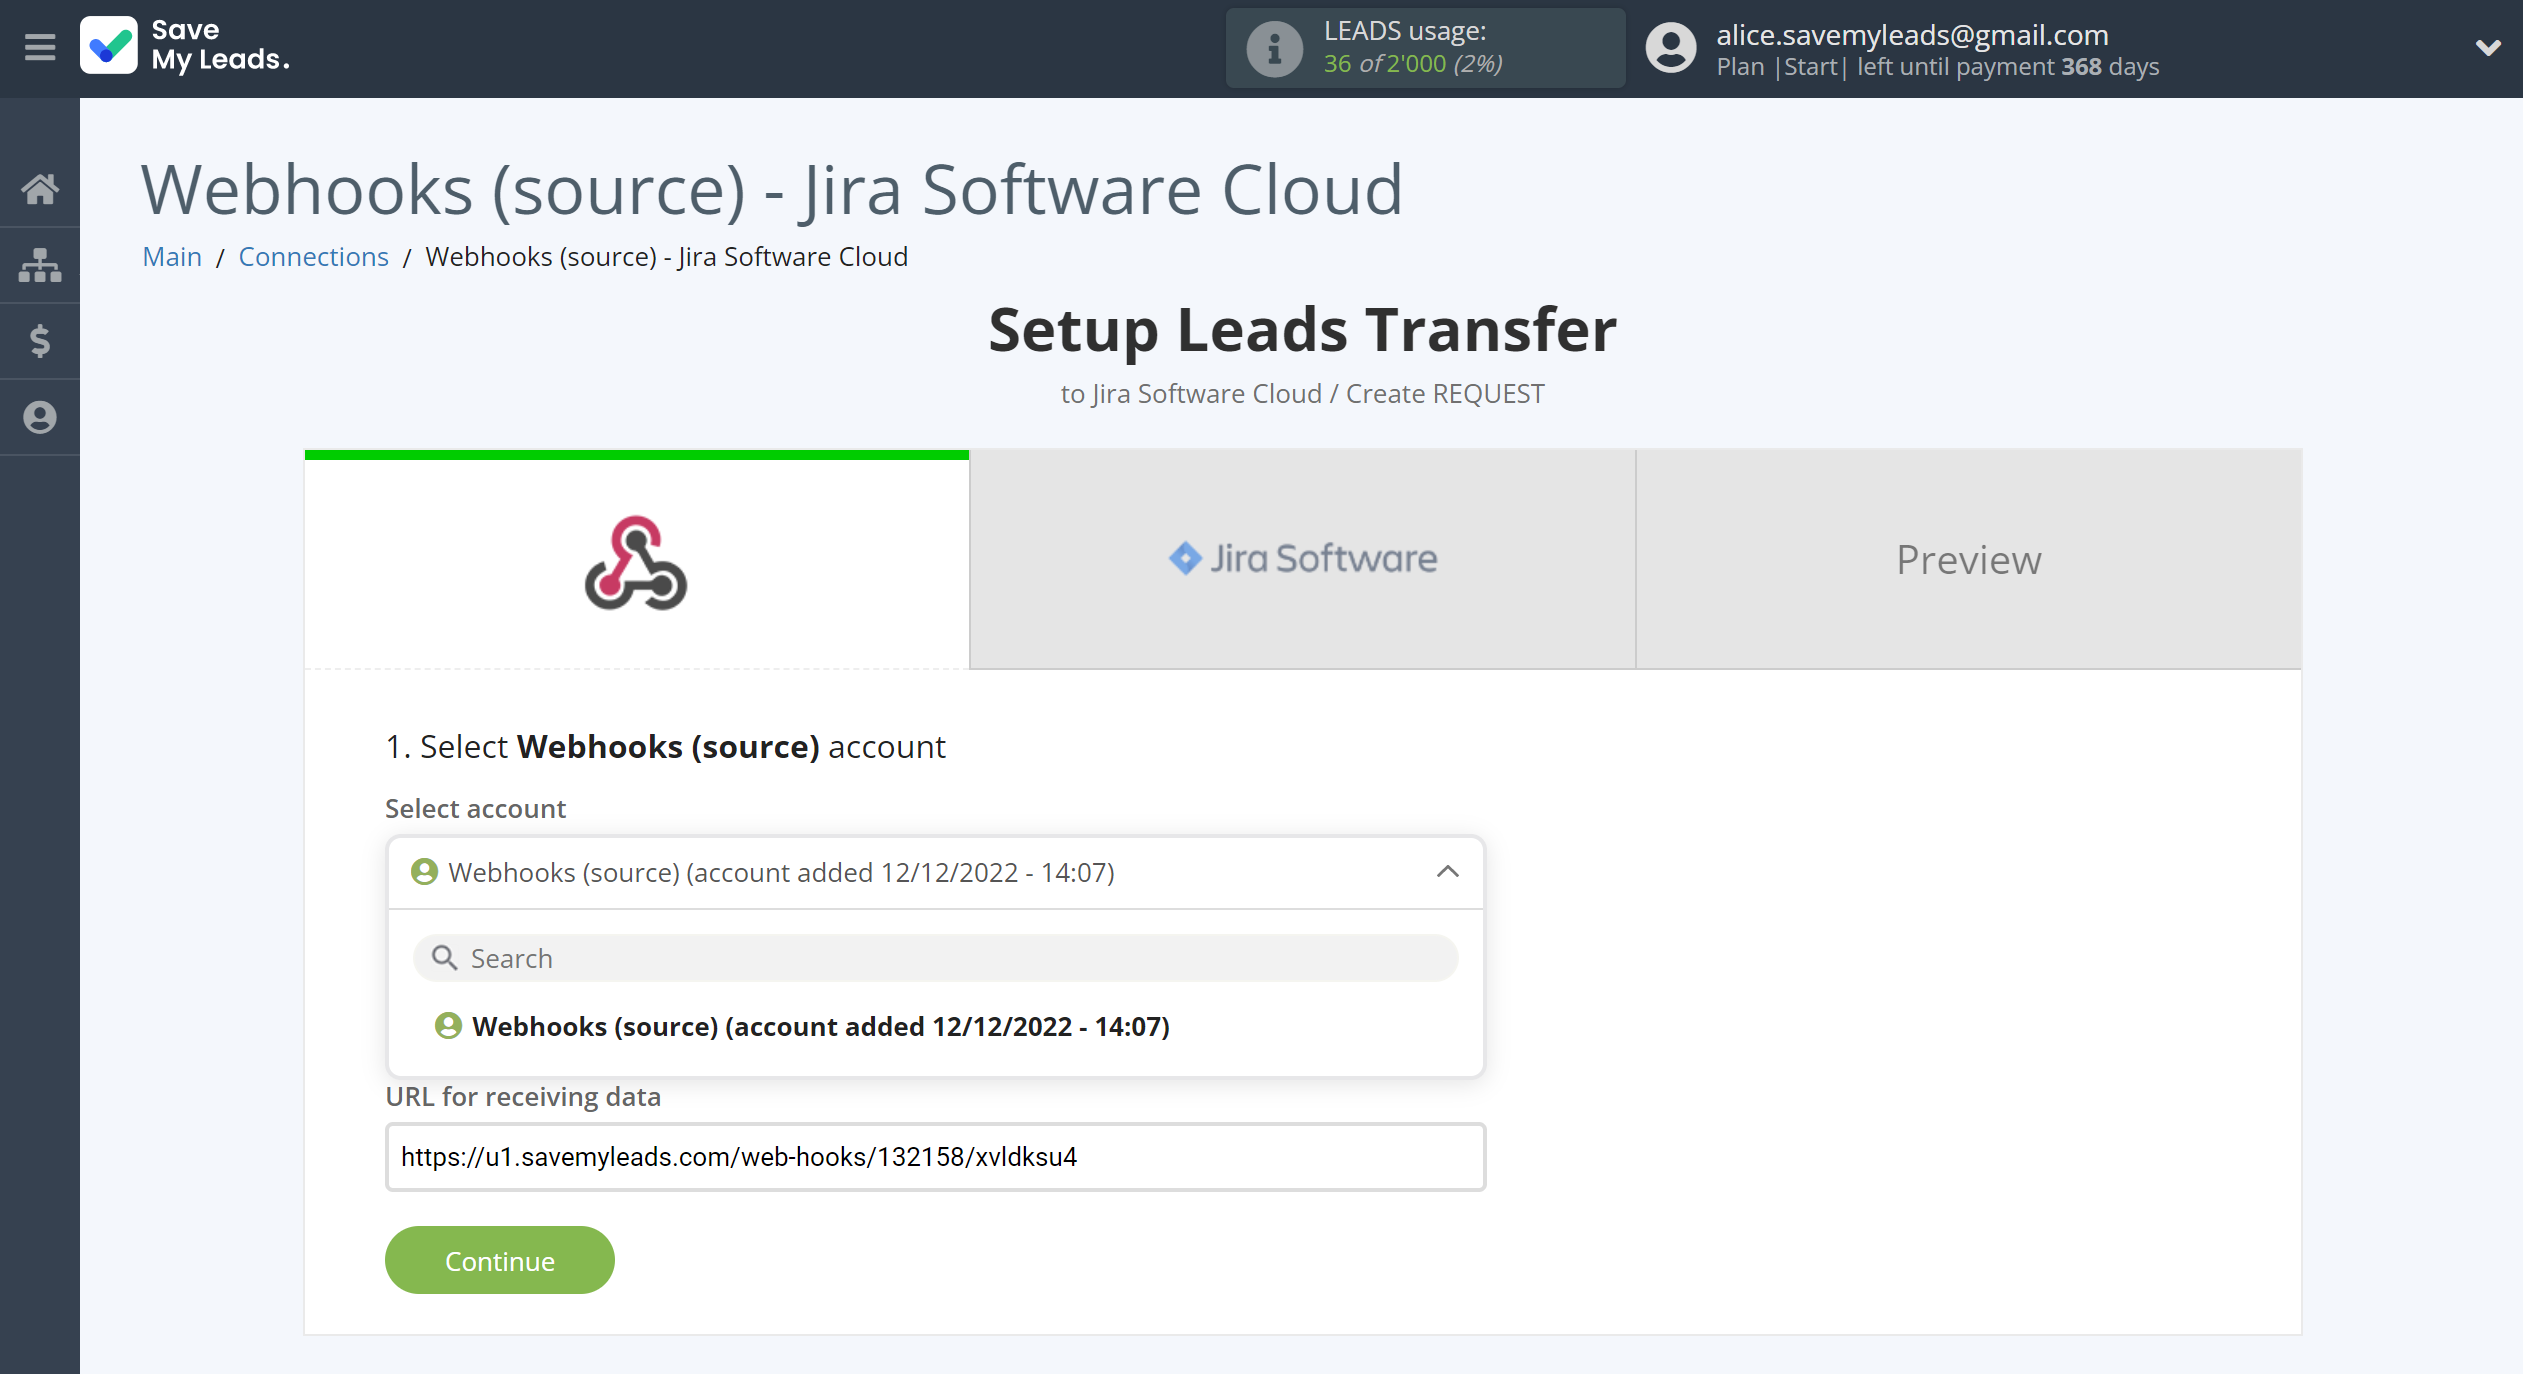Click the LEADS usage info icon

[1274, 48]
